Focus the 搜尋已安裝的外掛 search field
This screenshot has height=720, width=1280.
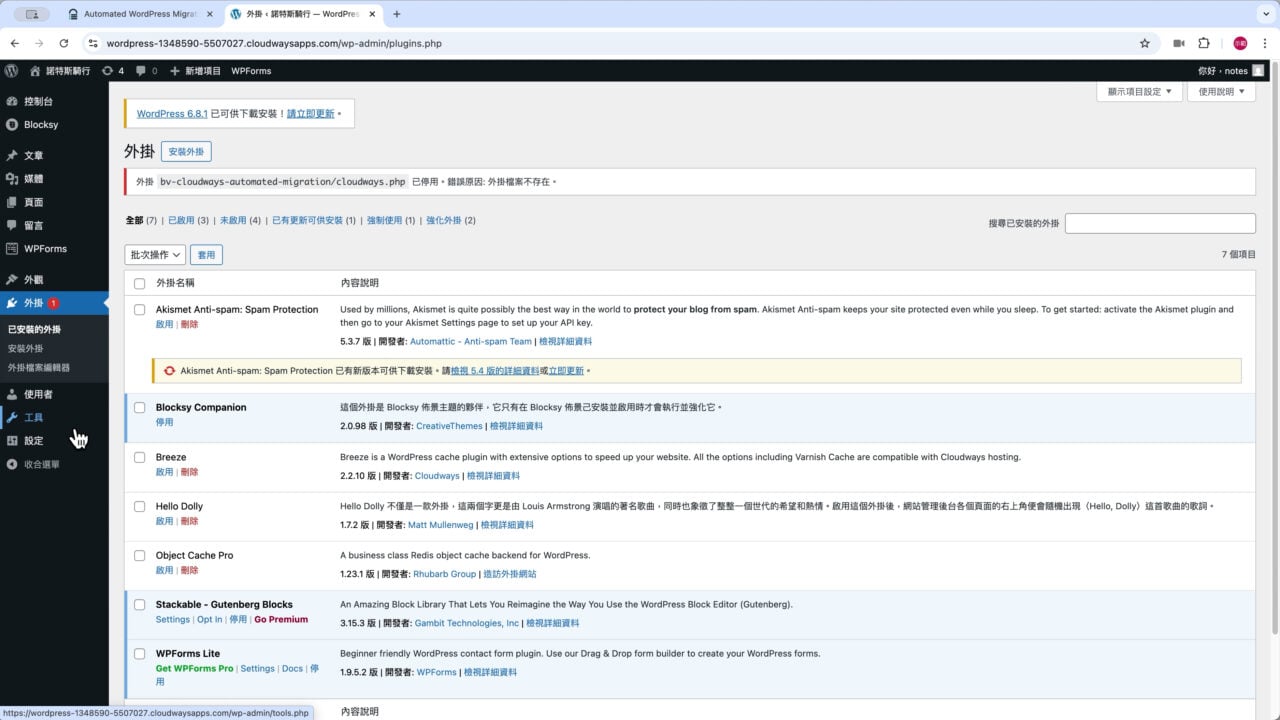pos(1159,223)
